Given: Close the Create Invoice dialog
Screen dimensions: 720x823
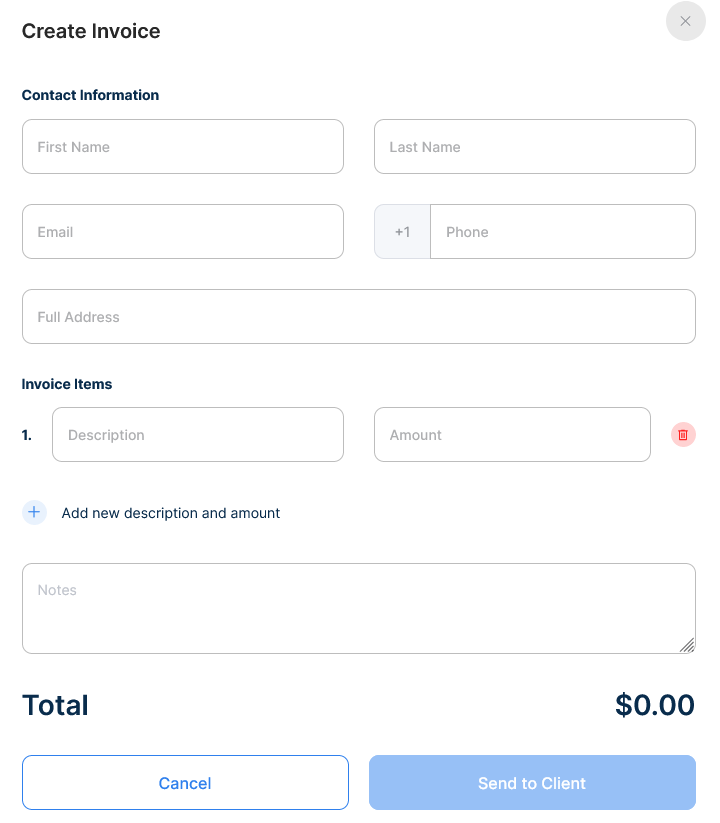Looking at the screenshot, I should pos(685,21).
